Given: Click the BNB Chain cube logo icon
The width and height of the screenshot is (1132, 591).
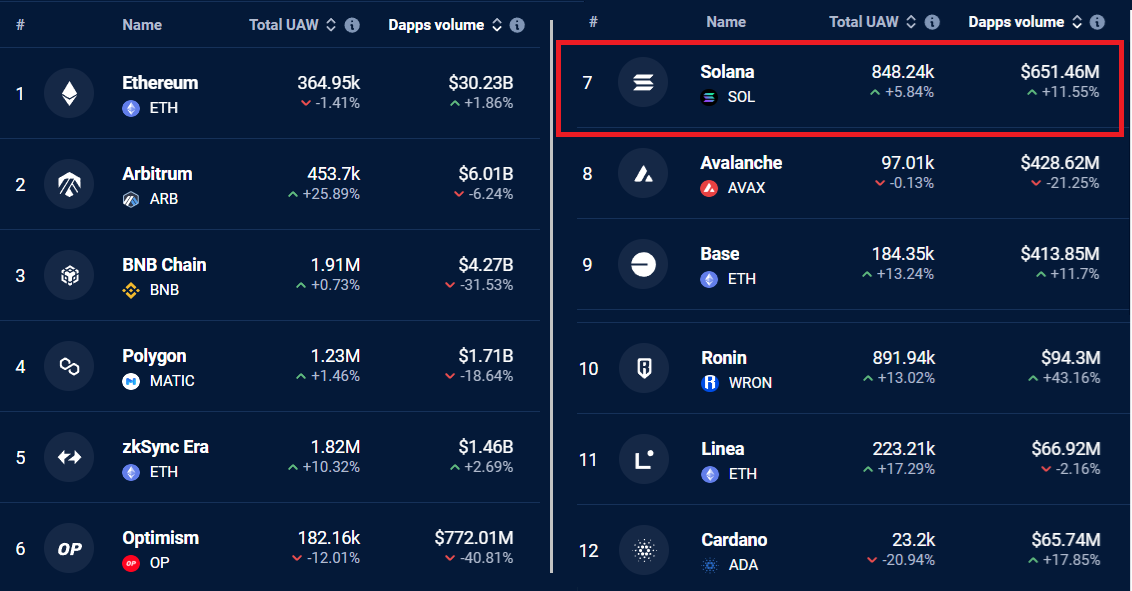Looking at the screenshot, I should [69, 275].
